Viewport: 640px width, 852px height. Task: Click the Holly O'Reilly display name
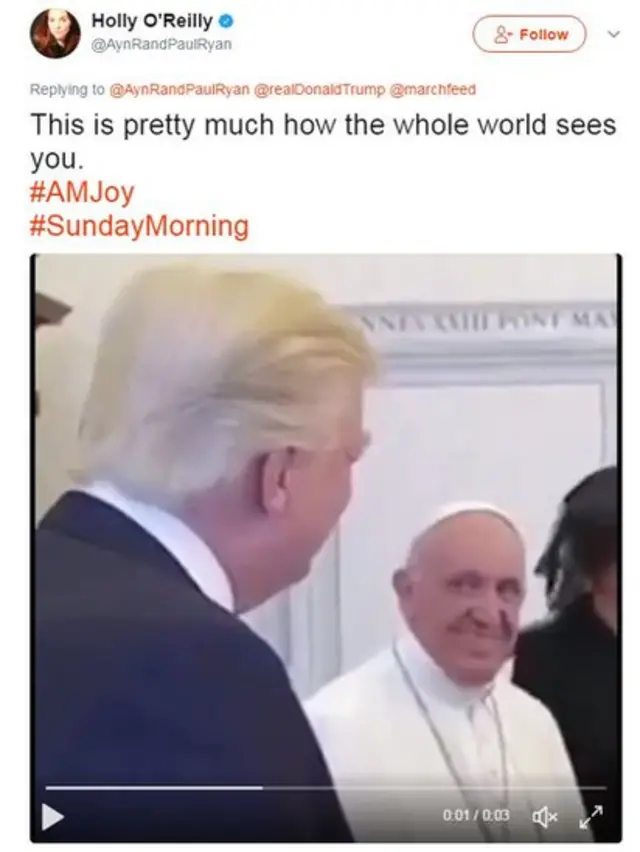[152, 21]
